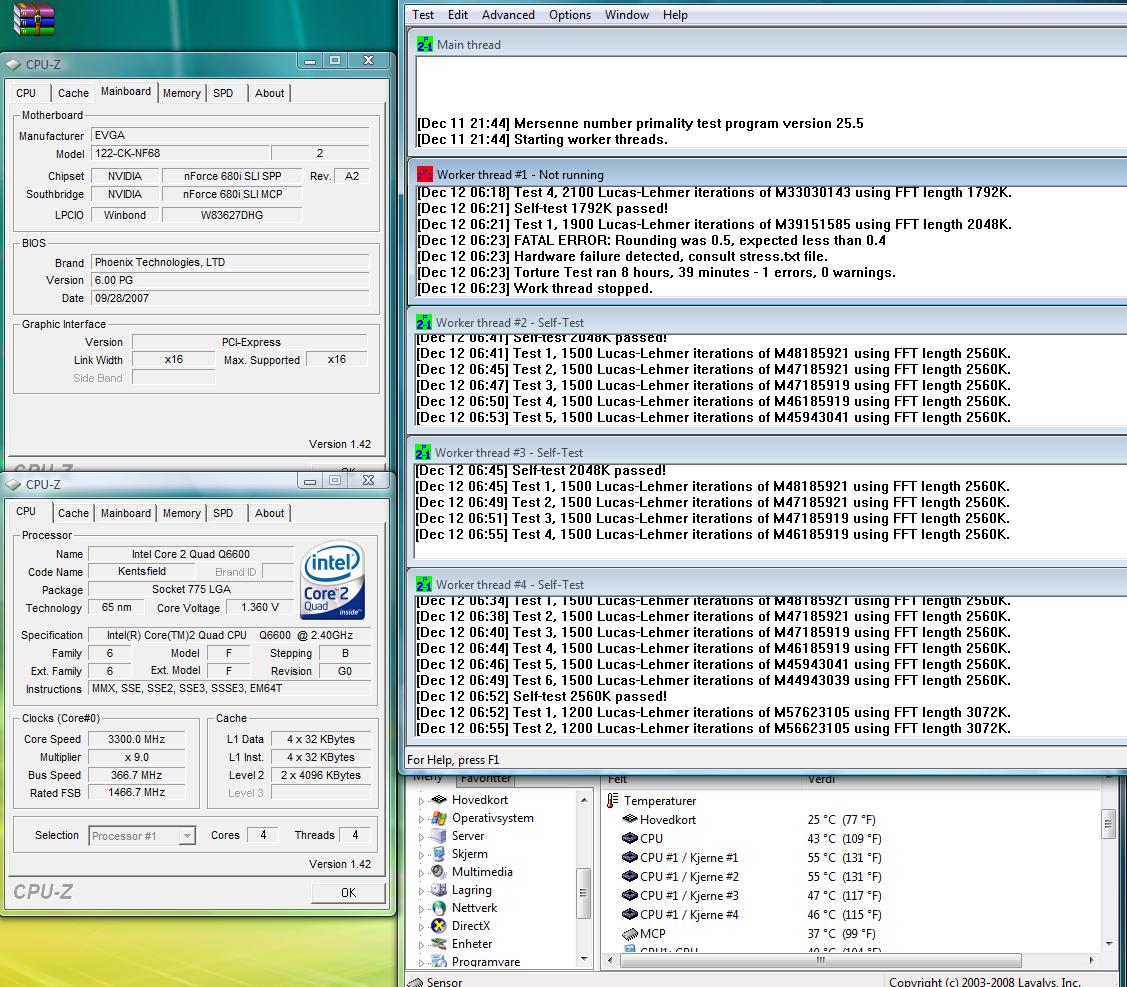The height and width of the screenshot is (987, 1127).
Task: Expand the DirectX tree node
Action: click(421, 926)
